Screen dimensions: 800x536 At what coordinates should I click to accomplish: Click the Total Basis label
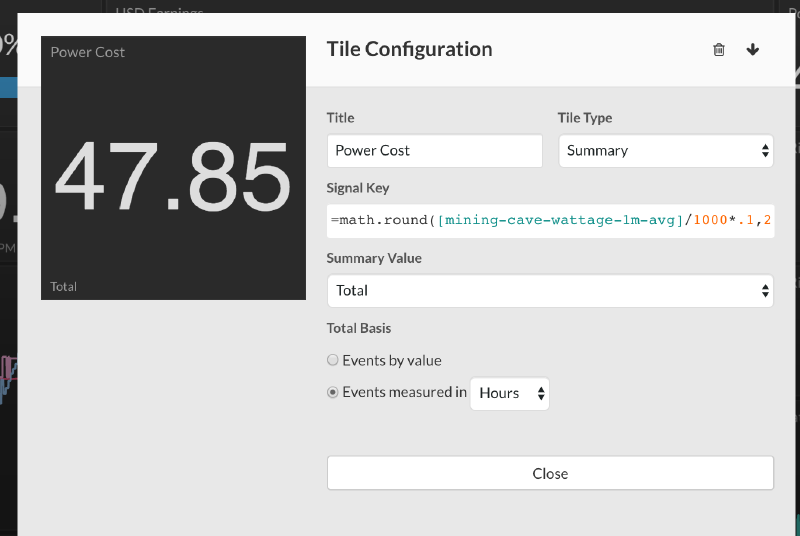[359, 328]
